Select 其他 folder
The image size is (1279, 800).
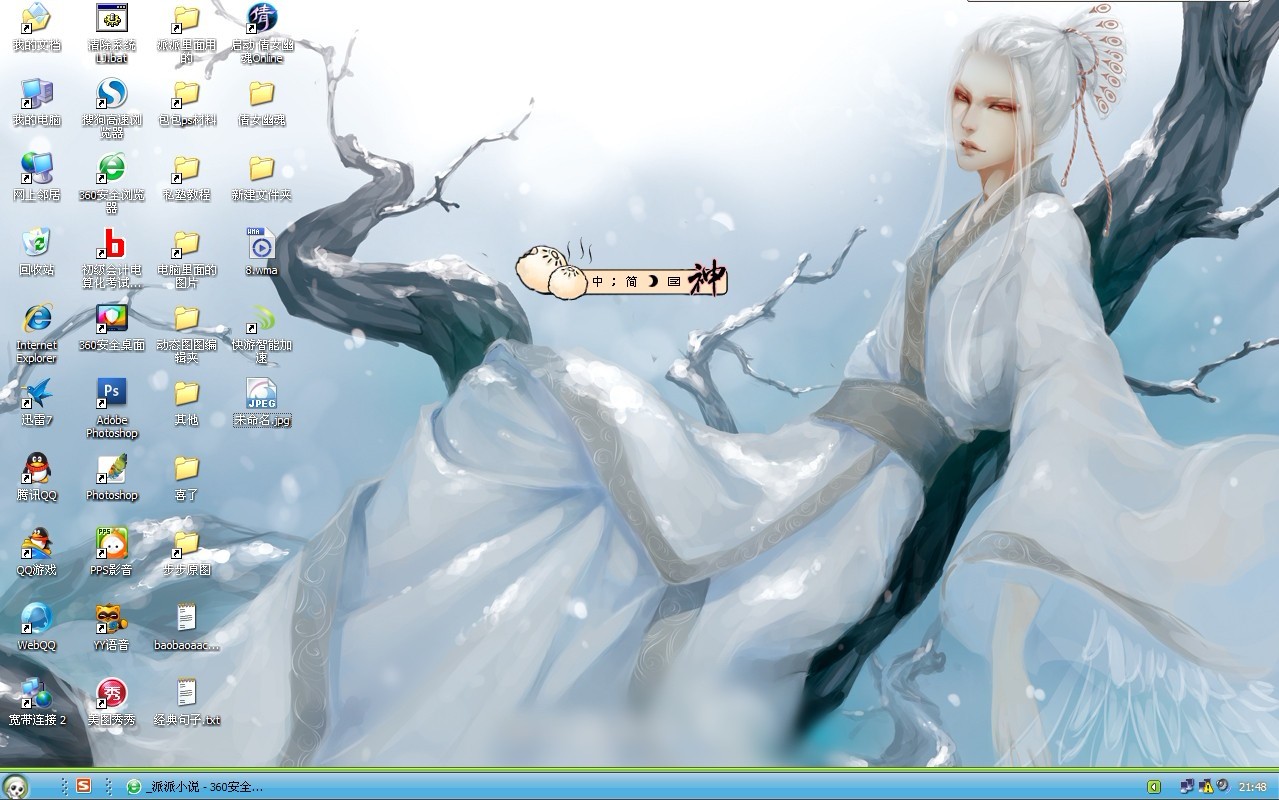click(187, 402)
